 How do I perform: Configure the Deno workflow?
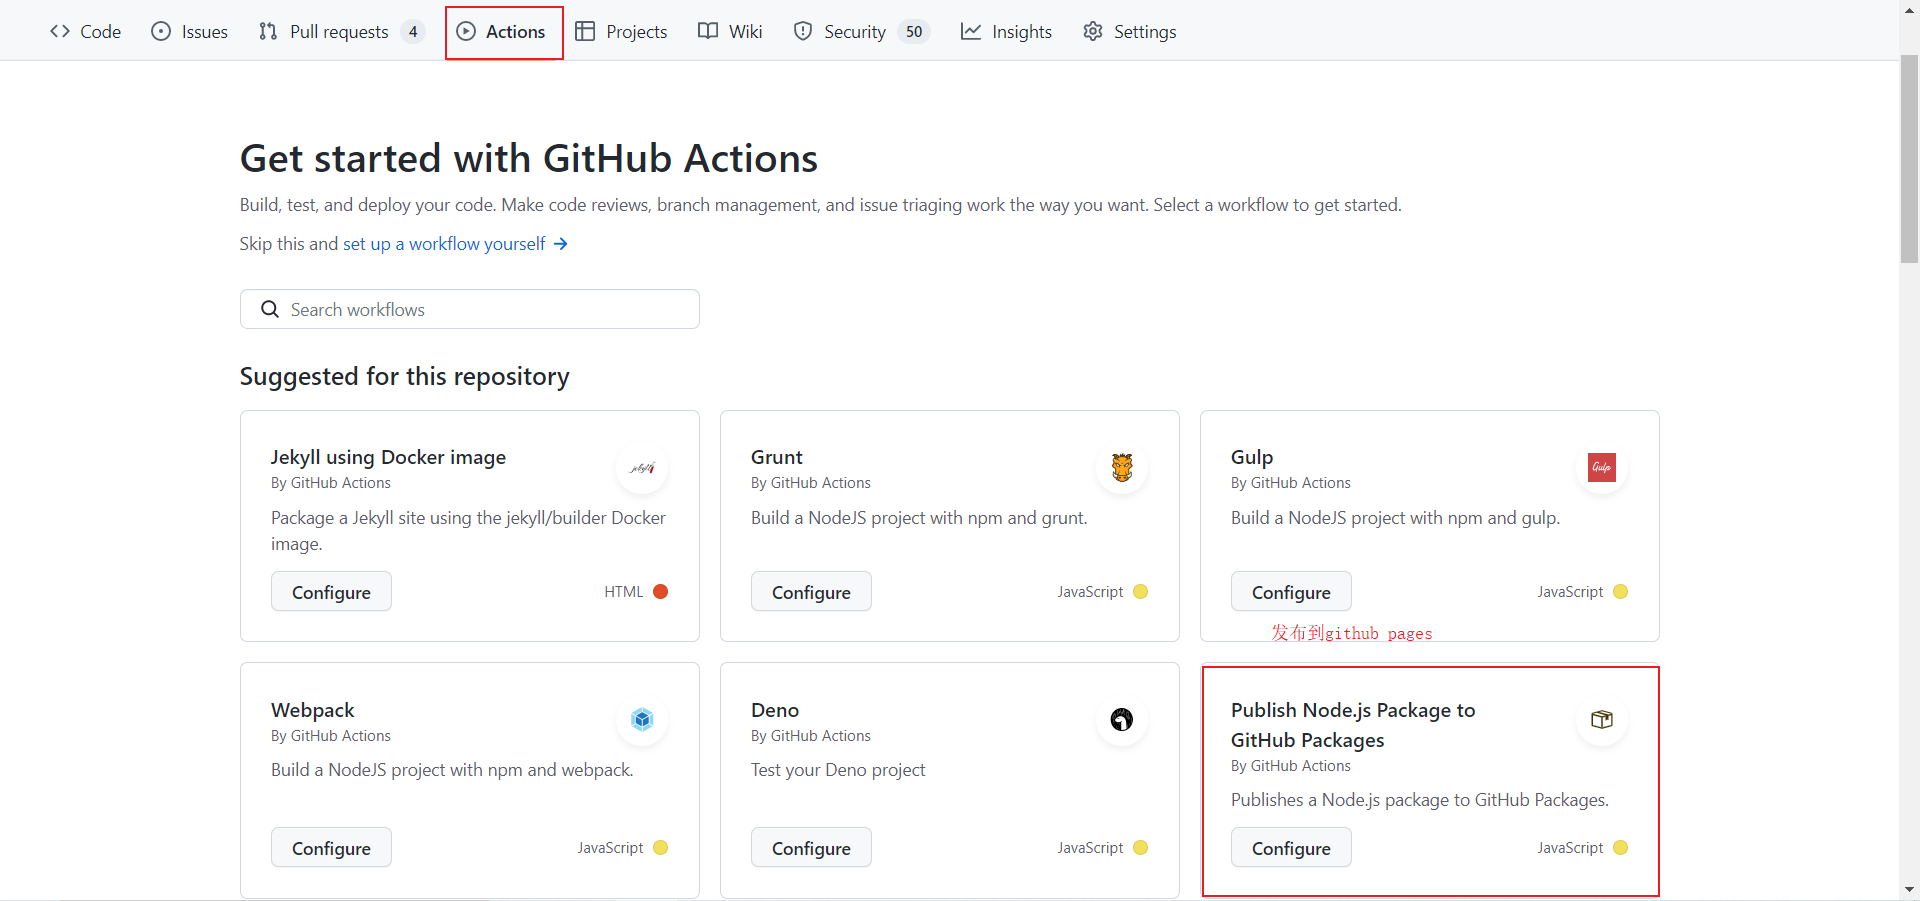(x=811, y=848)
